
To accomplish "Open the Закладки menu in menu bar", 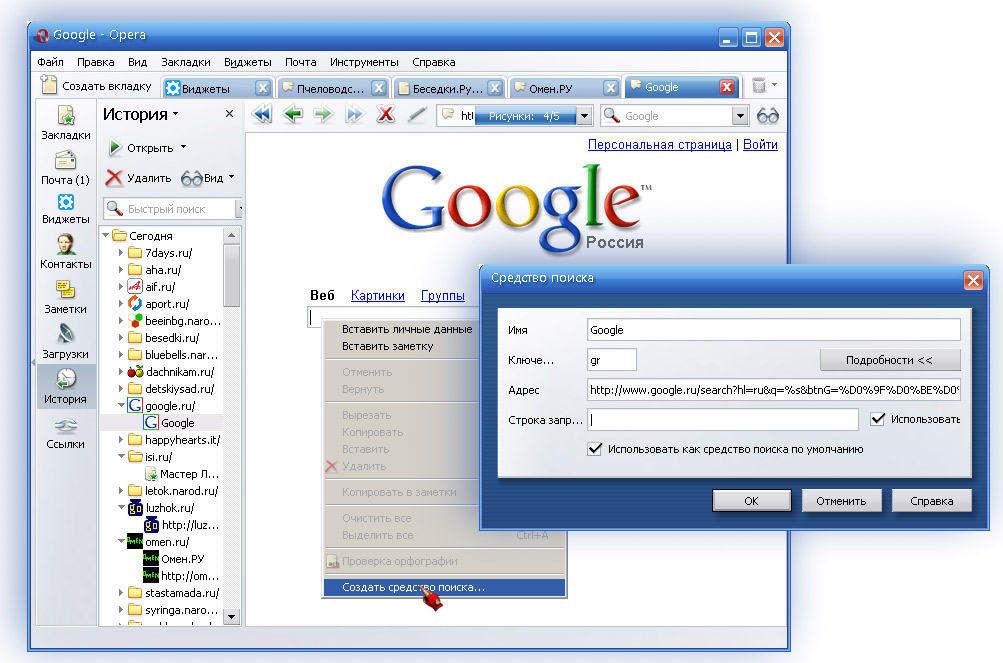I will coord(186,62).
